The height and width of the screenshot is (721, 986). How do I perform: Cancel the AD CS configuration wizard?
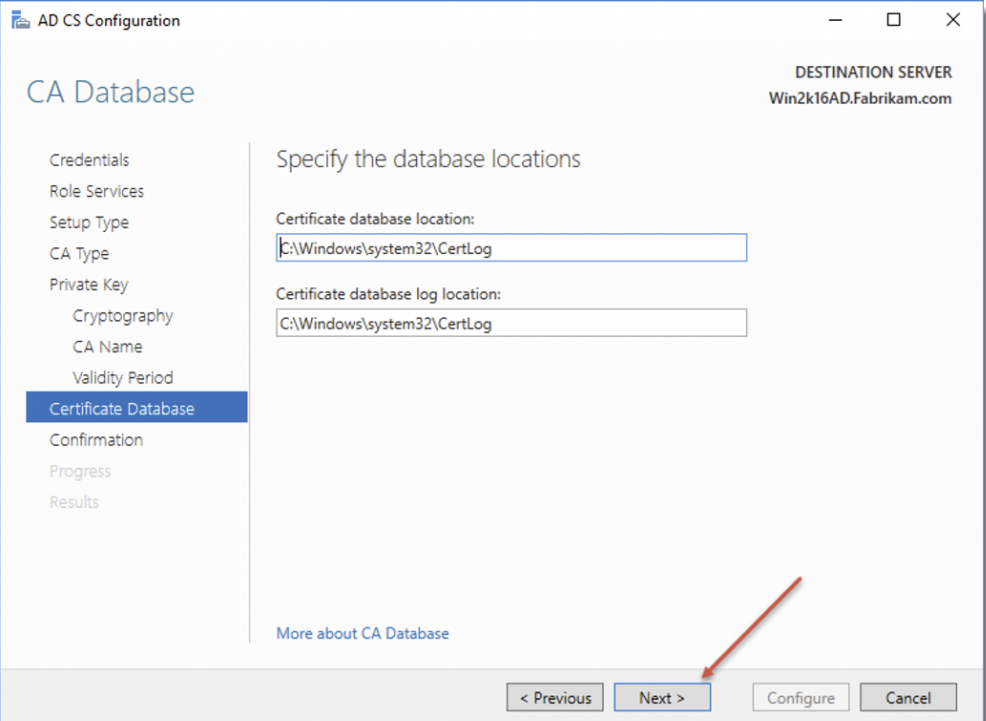click(x=908, y=697)
